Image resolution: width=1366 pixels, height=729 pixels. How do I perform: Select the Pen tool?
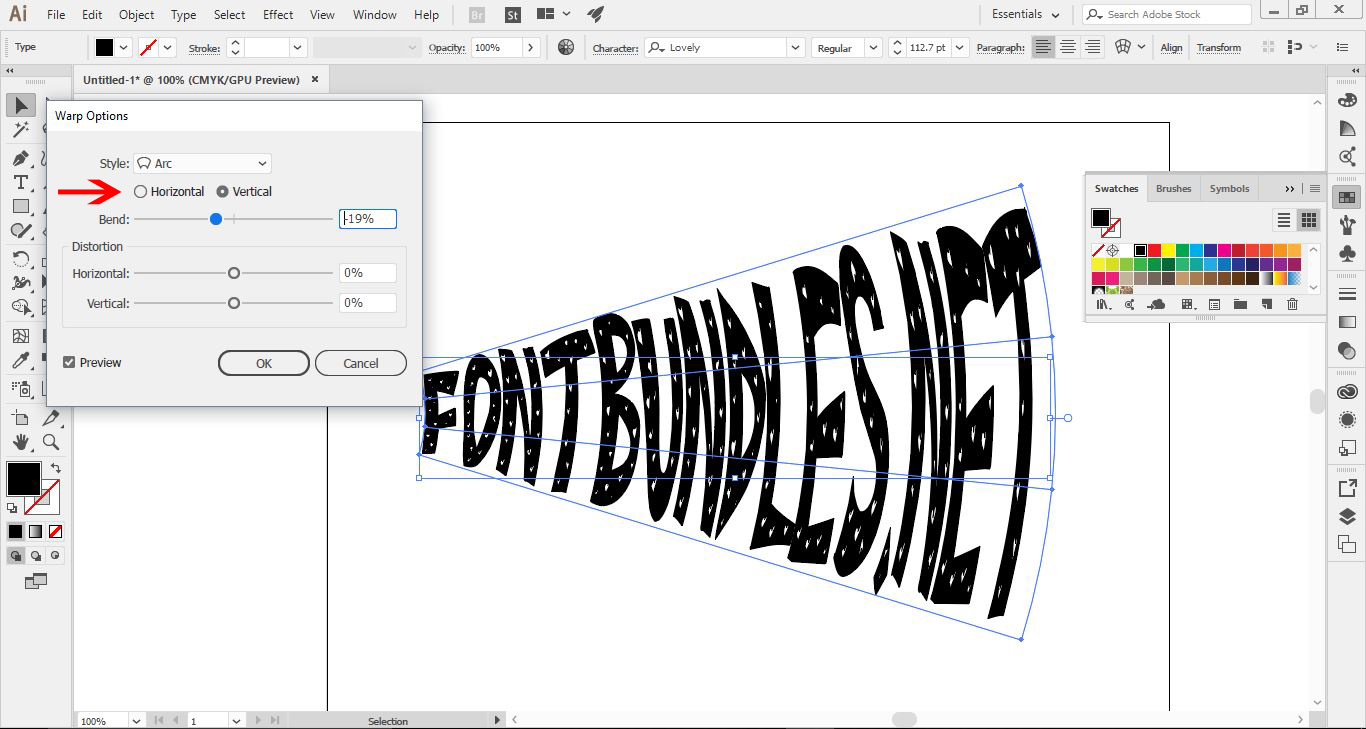[x=21, y=158]
